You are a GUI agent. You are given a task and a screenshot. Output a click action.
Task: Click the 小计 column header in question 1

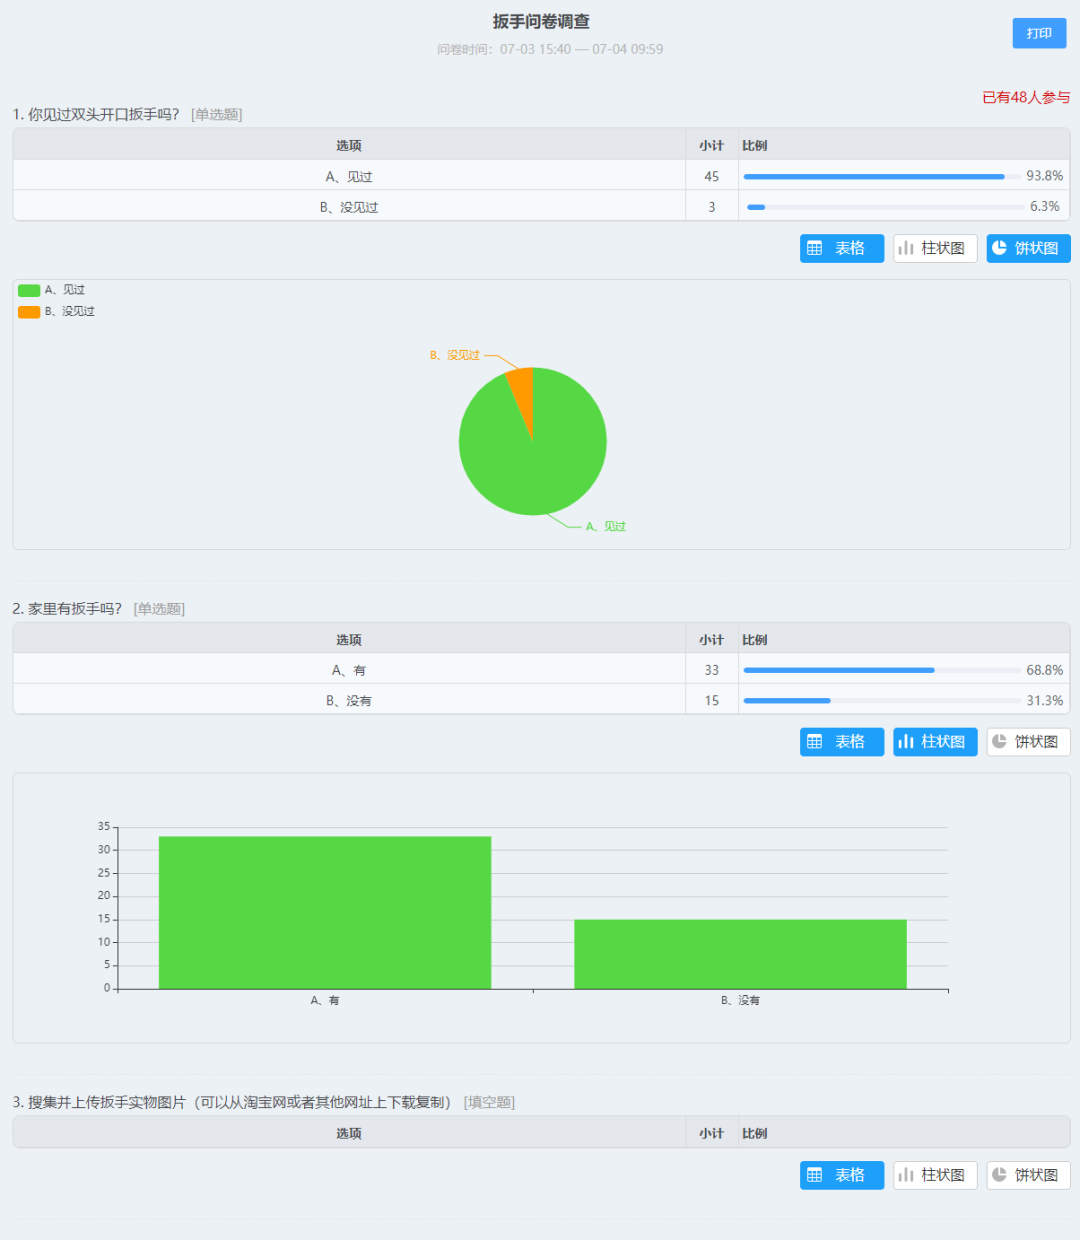coord(711,145)
